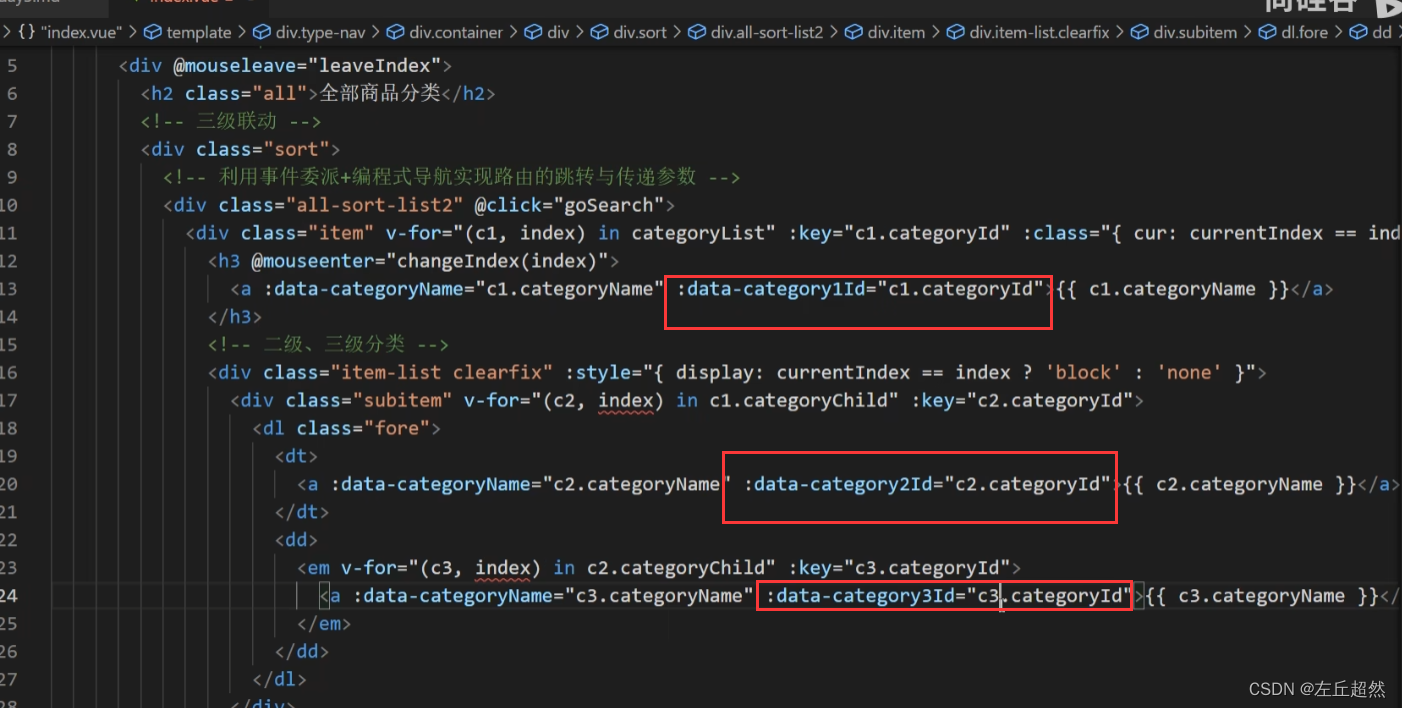Click the closing </em> tag on line 25
This screenshot has width=1402, height=708.
pyautogui.click(x=325, y=624)
